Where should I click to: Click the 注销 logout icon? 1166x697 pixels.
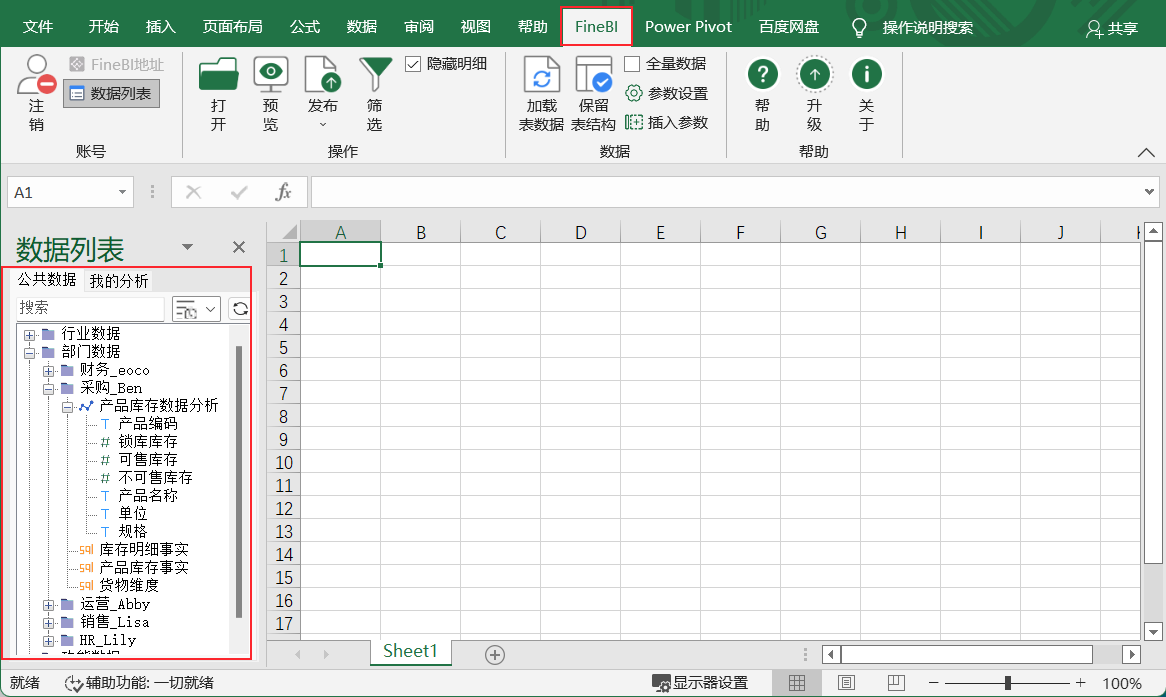pyautogui.click(x=36, y=74)
